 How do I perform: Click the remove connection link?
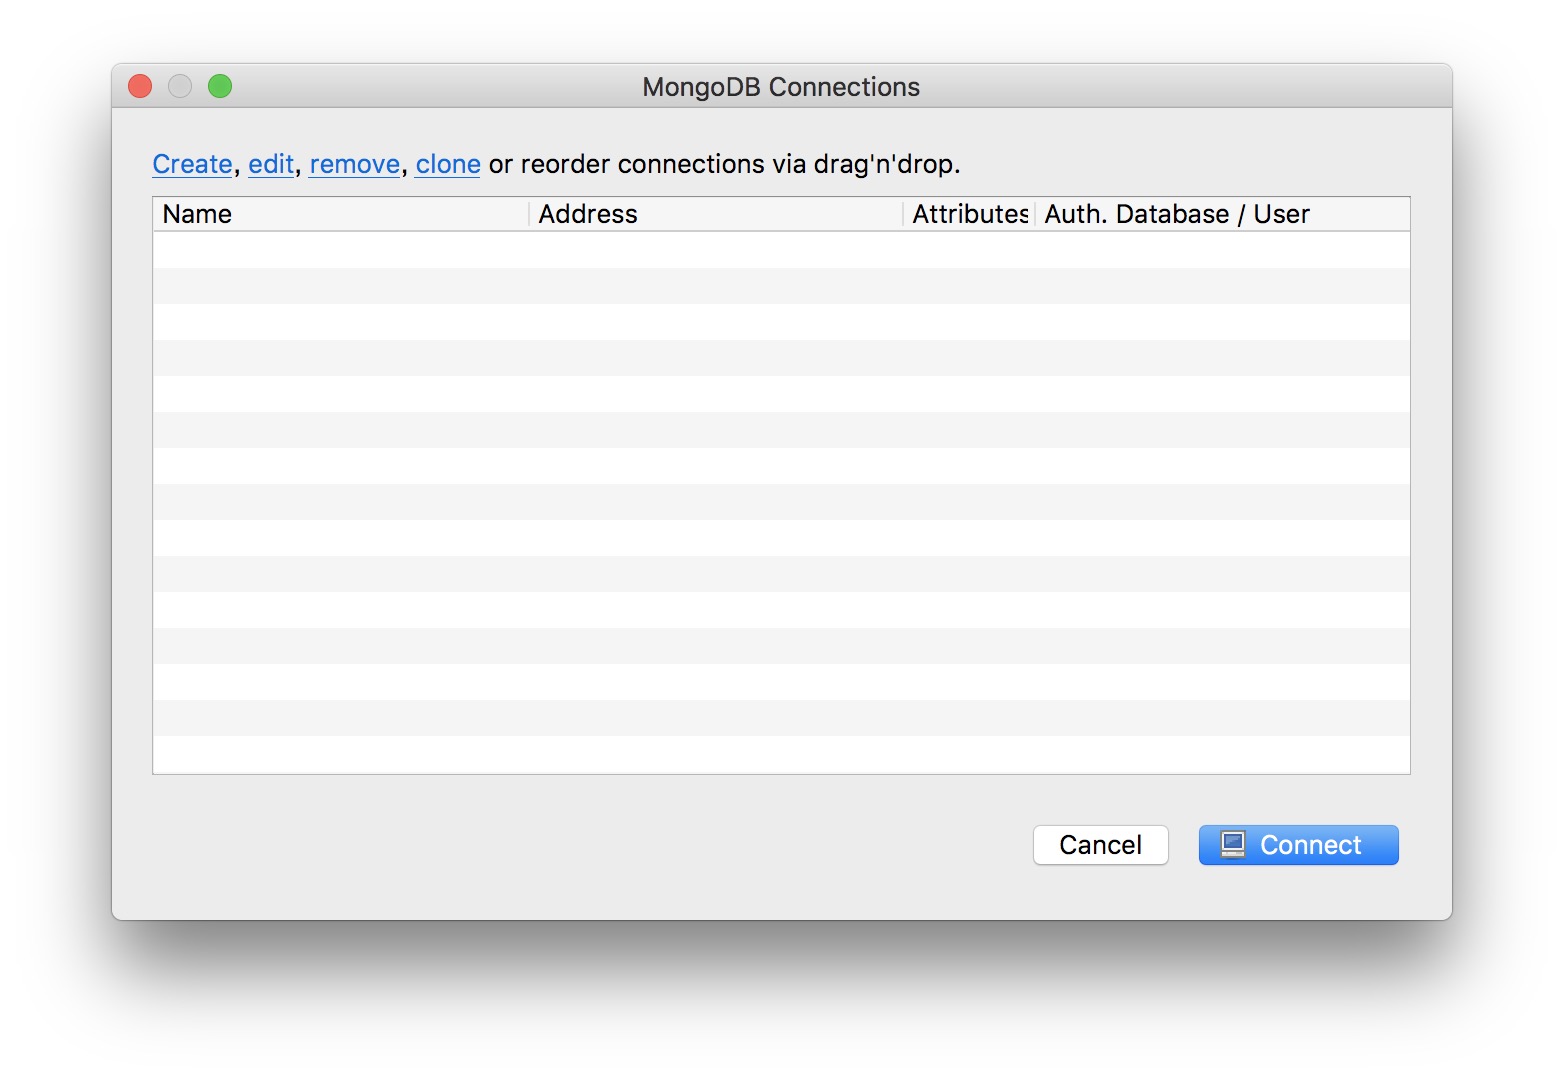(355, 164)
